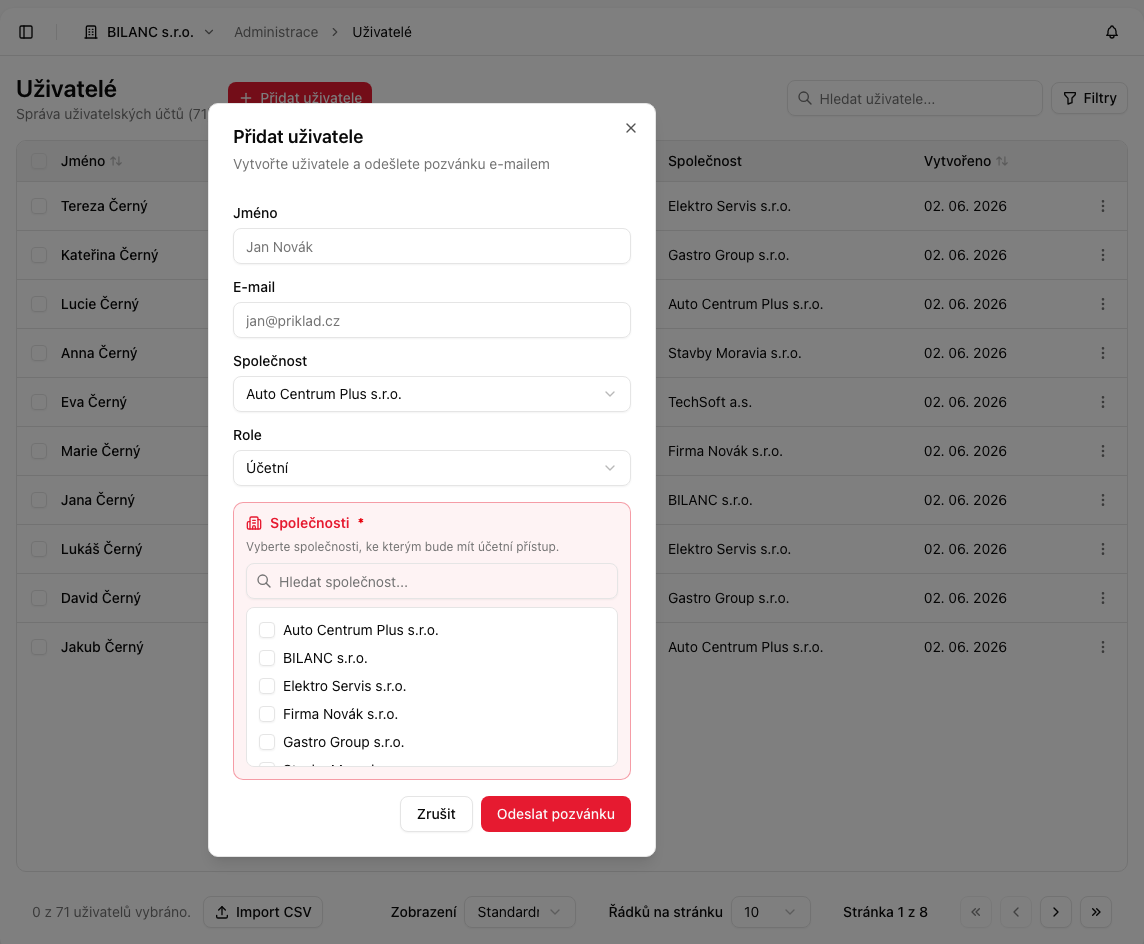Check Elektro Servis s.r.o. in Společnosti list
Viewport: 1144px width, 944px height.
click(x=267, y=686)
